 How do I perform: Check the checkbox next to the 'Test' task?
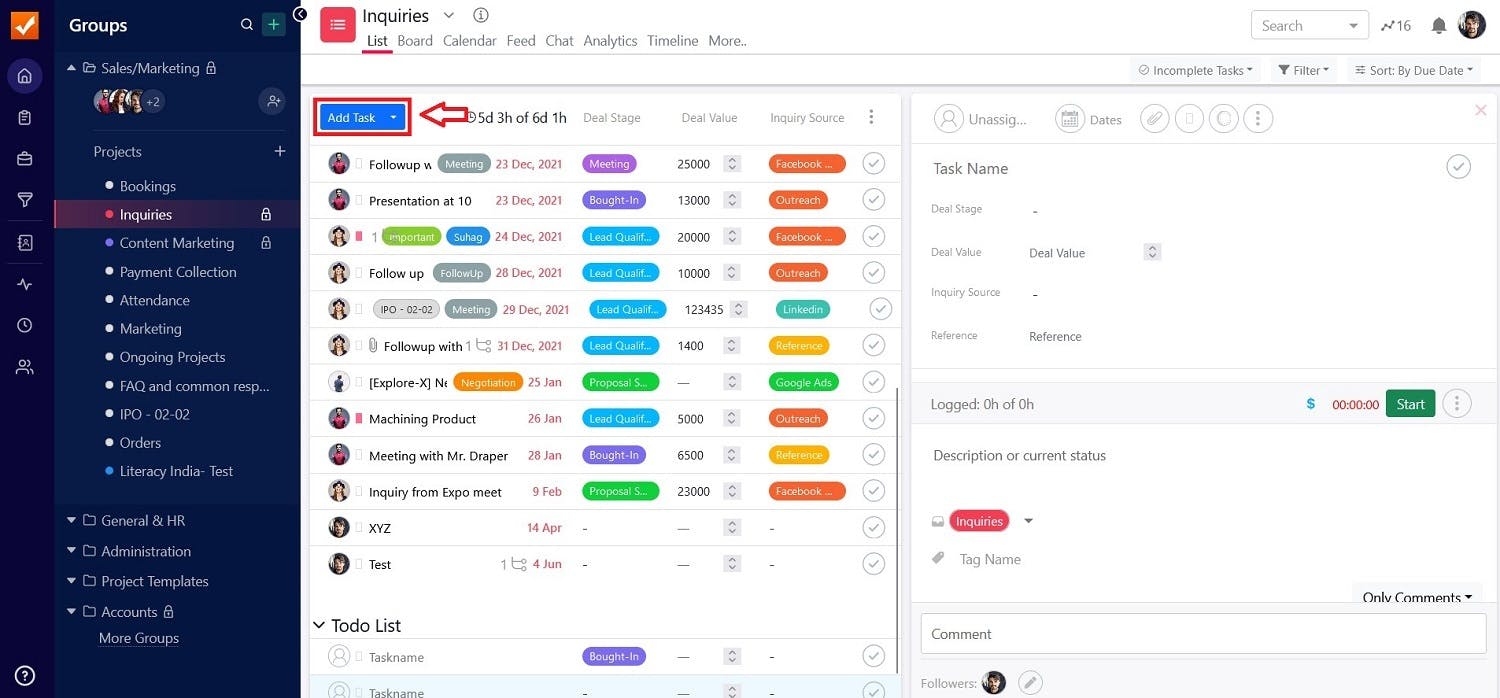click(x=873, y=563)
